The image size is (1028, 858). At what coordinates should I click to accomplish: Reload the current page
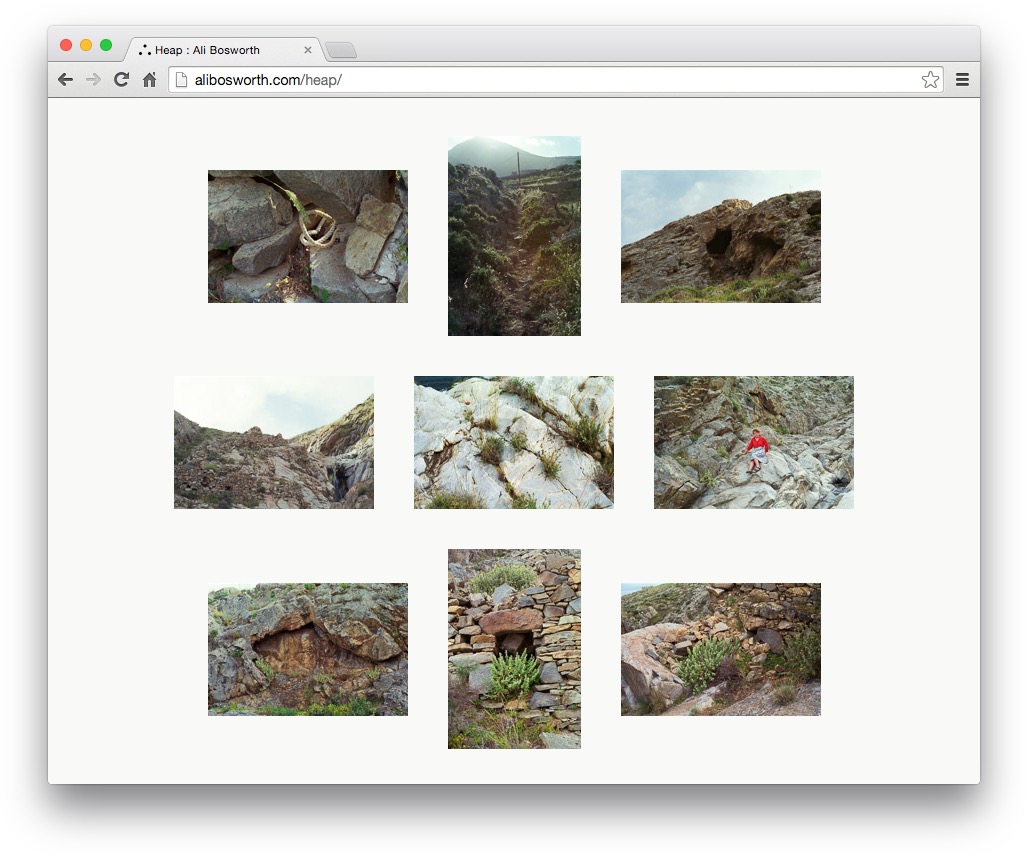[x=121, y=80]
